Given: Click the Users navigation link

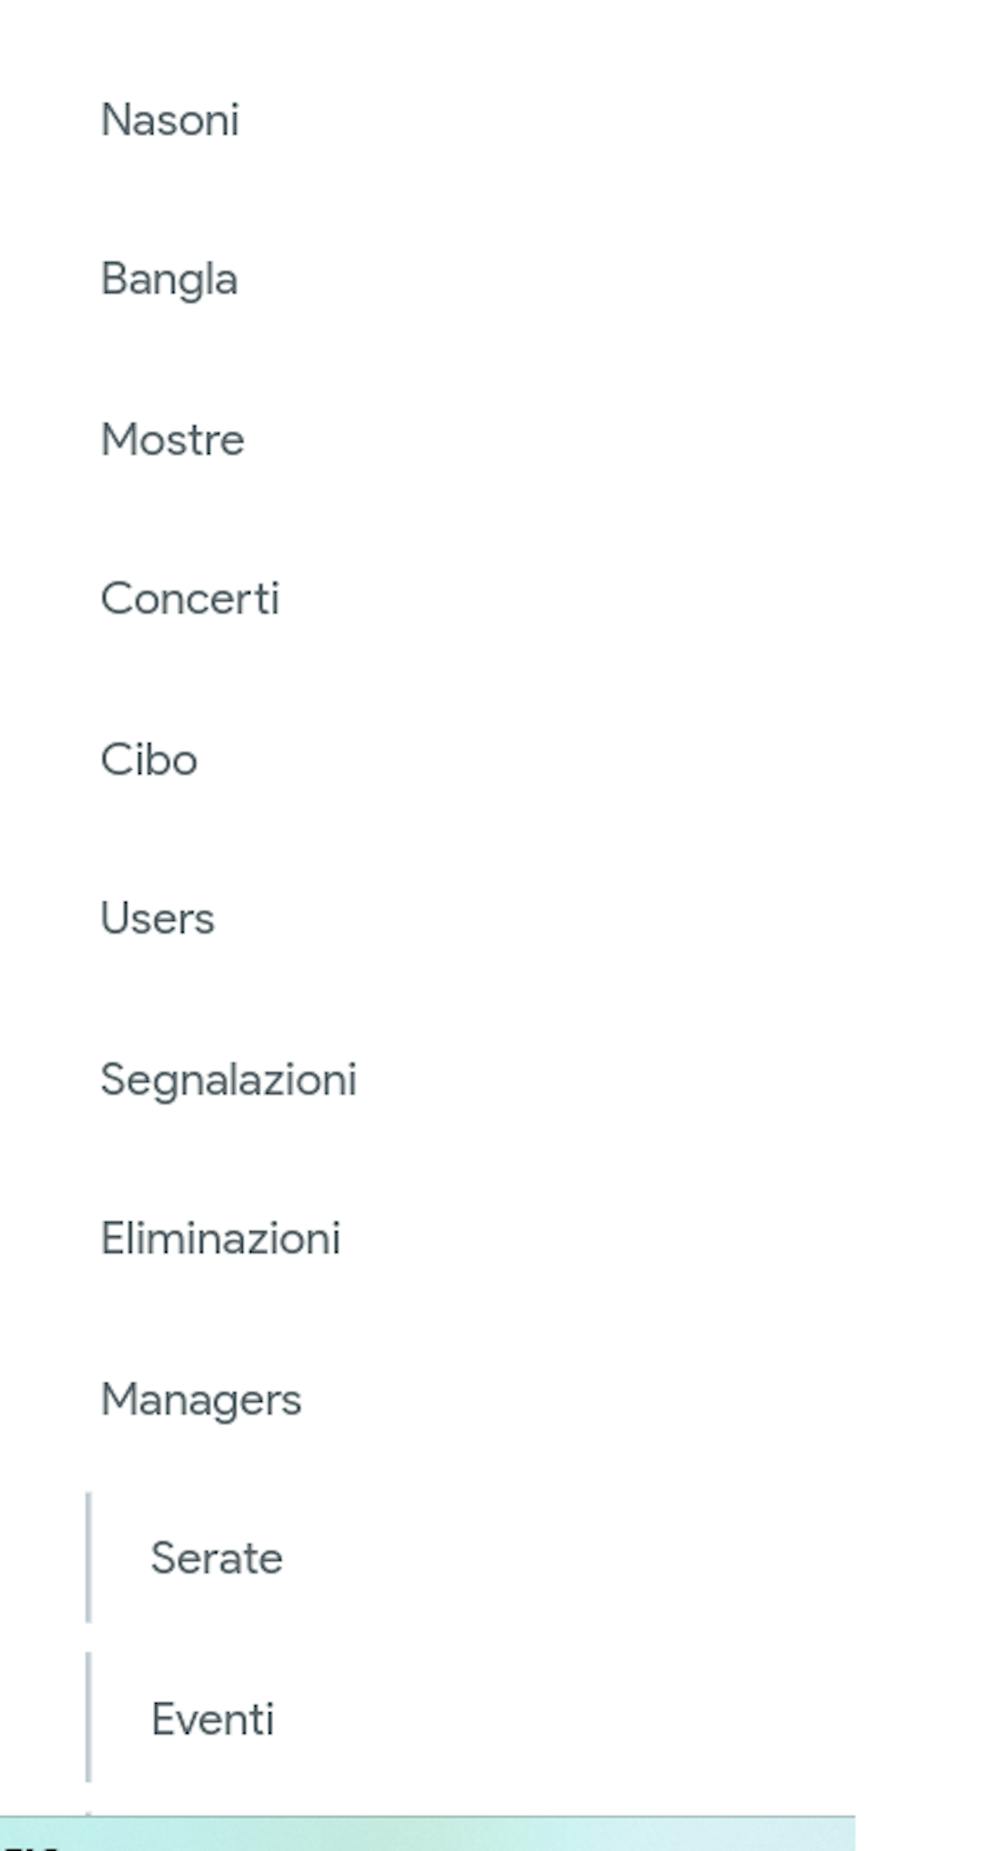Looking at the screenshot, I should [x=157, y=919].
